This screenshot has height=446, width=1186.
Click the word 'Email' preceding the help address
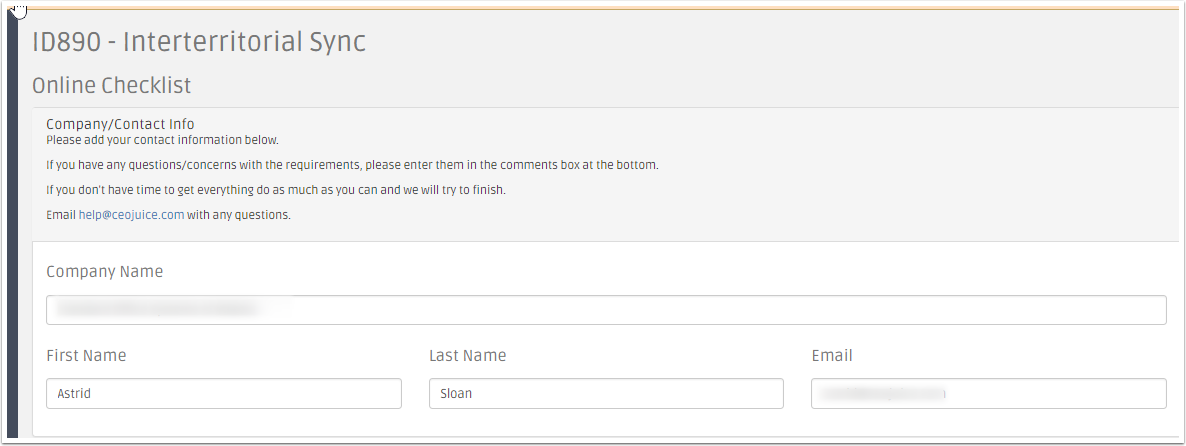61,215
